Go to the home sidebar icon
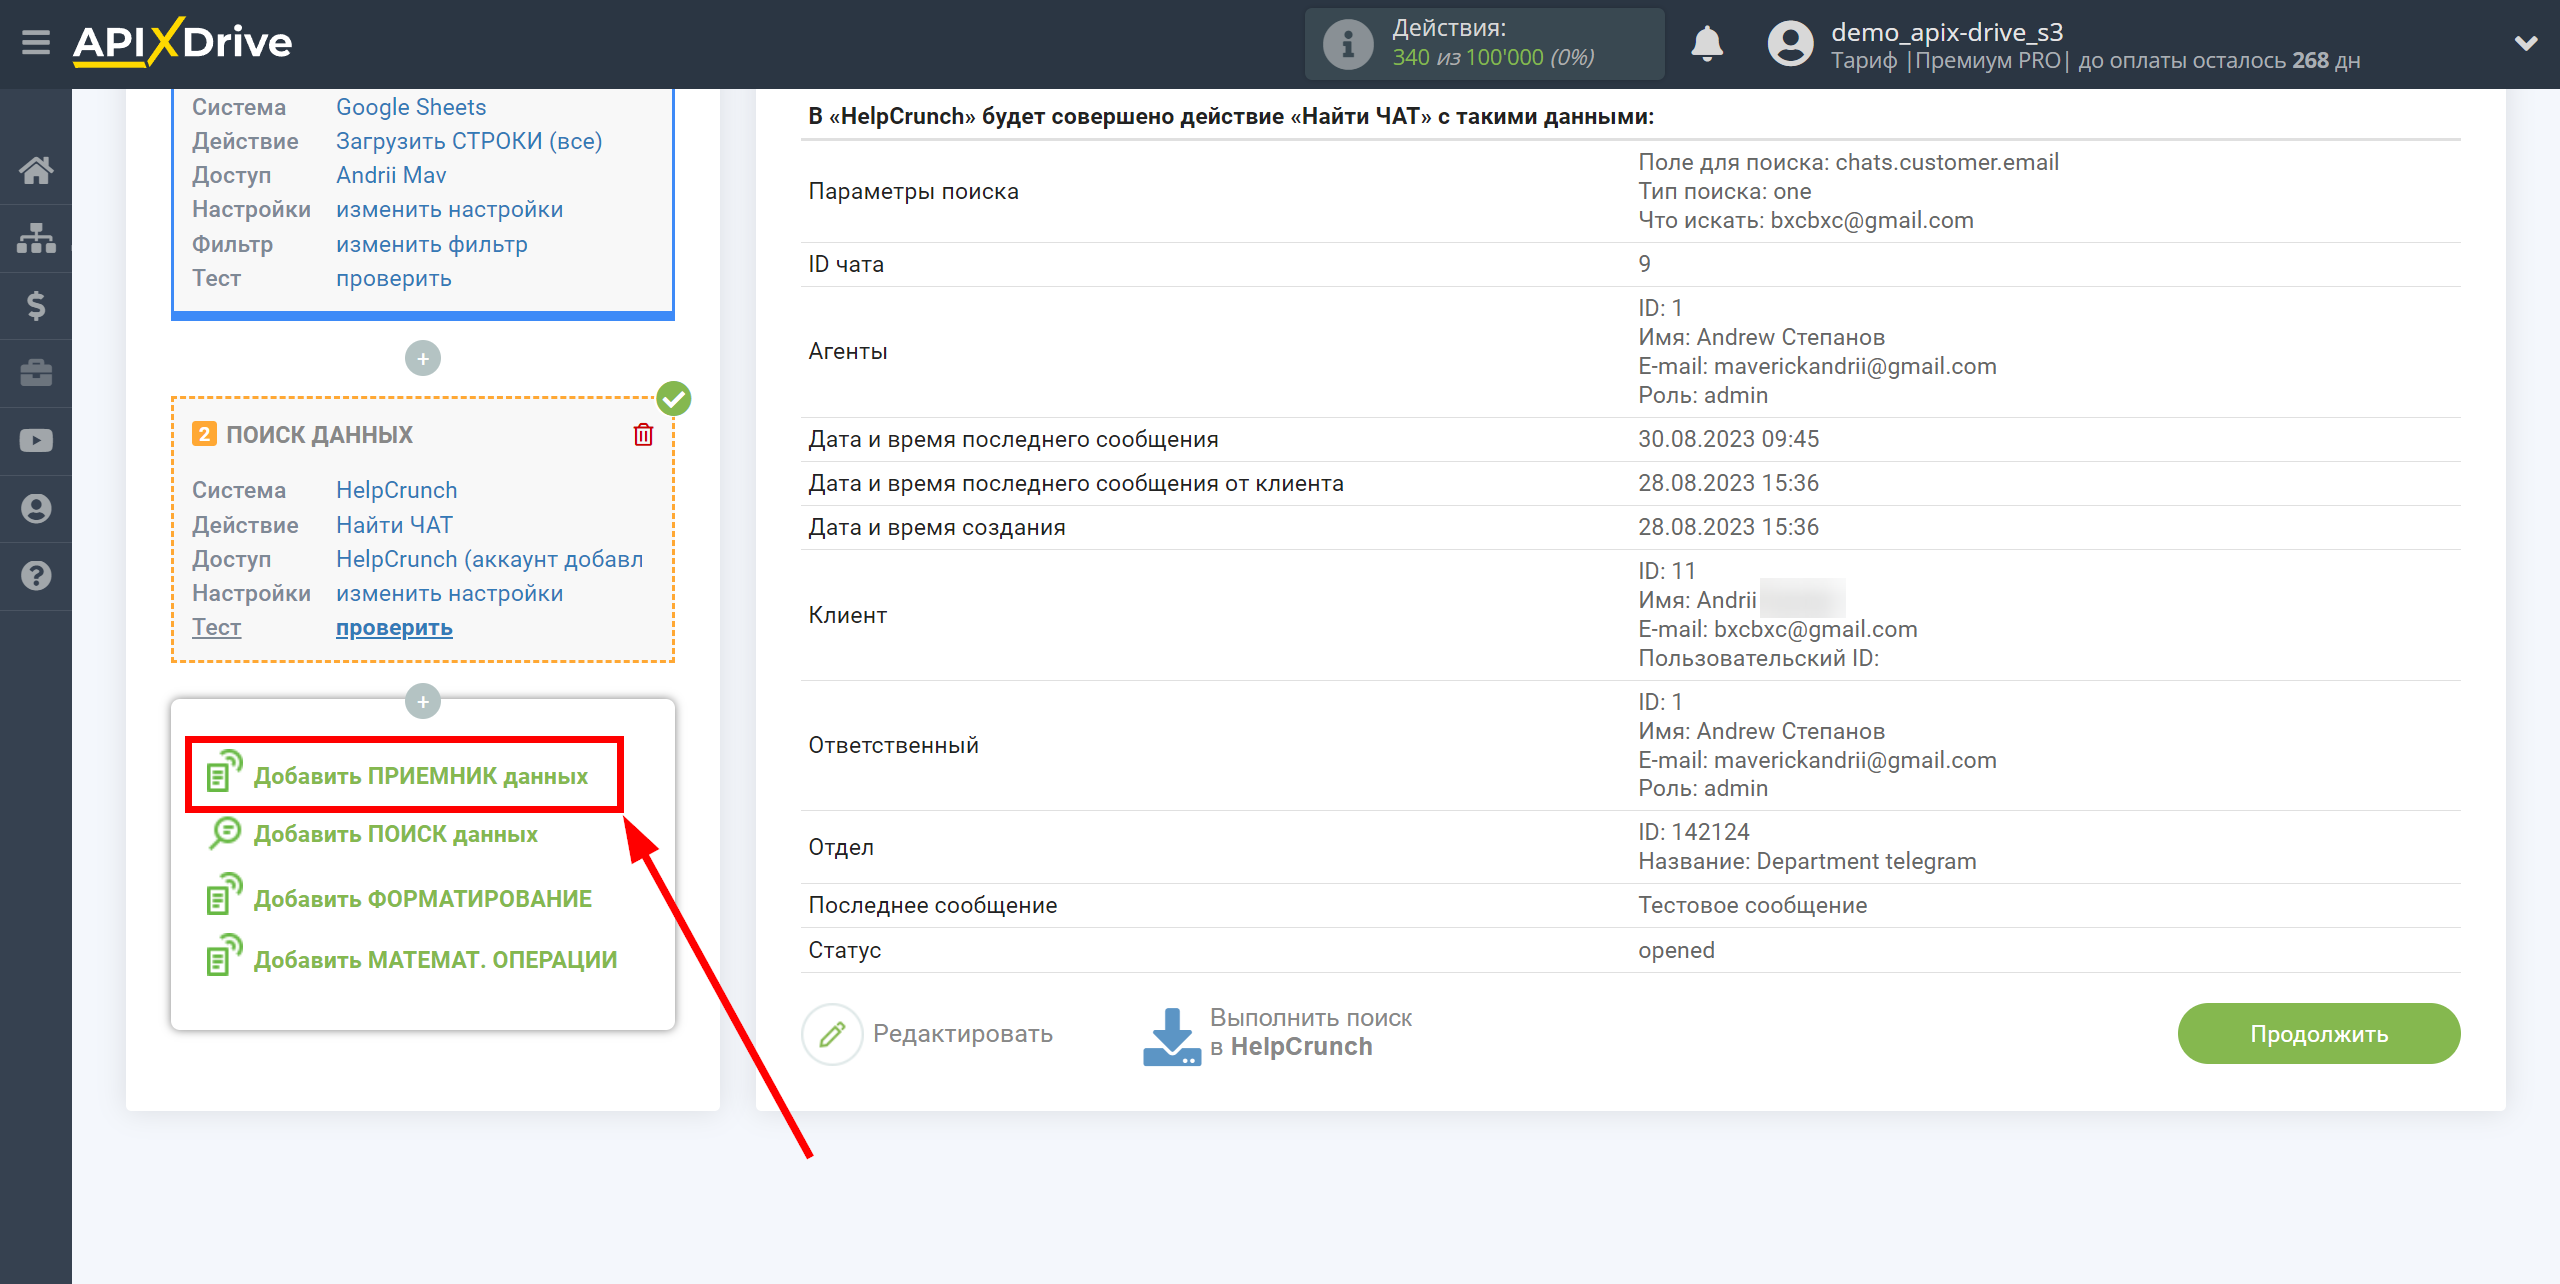The width and height of the screenshot is (2560, 1284). click(36, 170)
